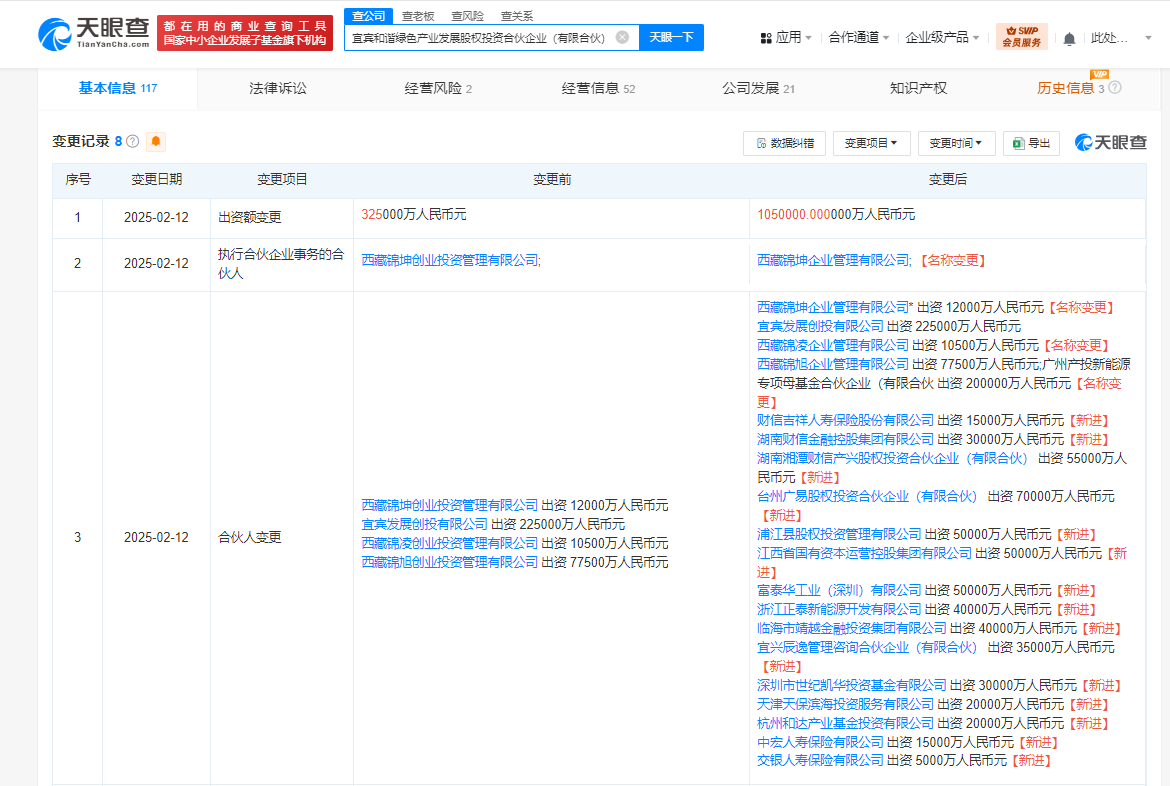The height and width of the screenshot is (786, 1170).
Task: Open the user account dropdown arrow
Action: tap(1148, 38)
